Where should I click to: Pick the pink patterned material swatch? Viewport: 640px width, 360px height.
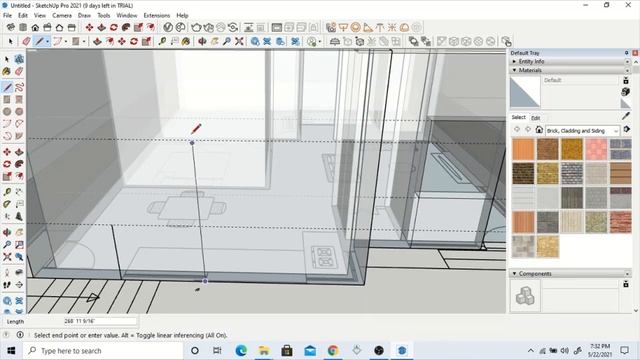point(596,149)
